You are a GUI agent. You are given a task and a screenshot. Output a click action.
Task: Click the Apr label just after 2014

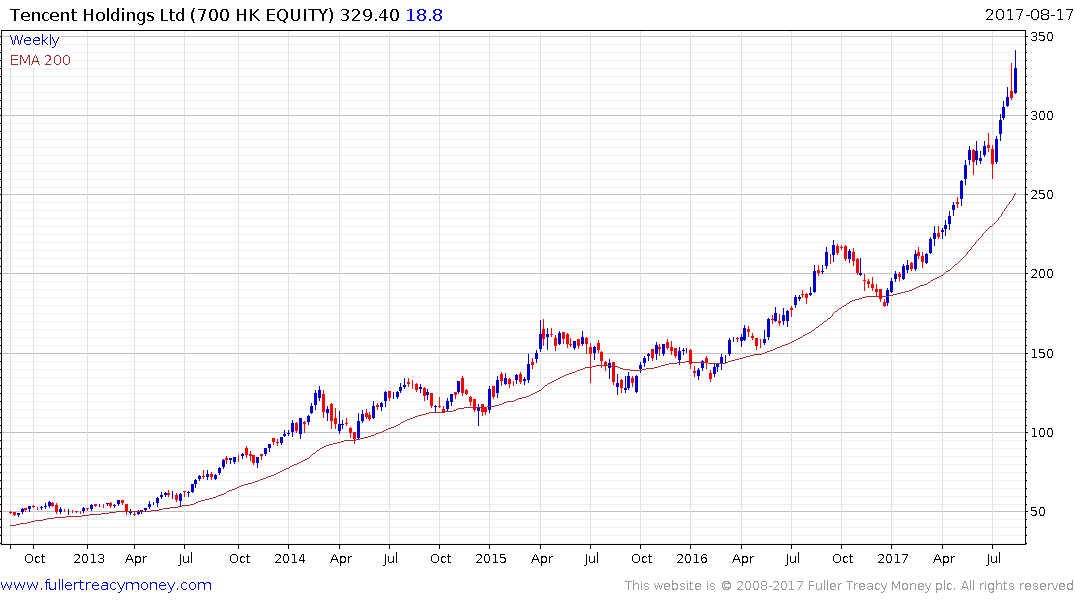341,559
